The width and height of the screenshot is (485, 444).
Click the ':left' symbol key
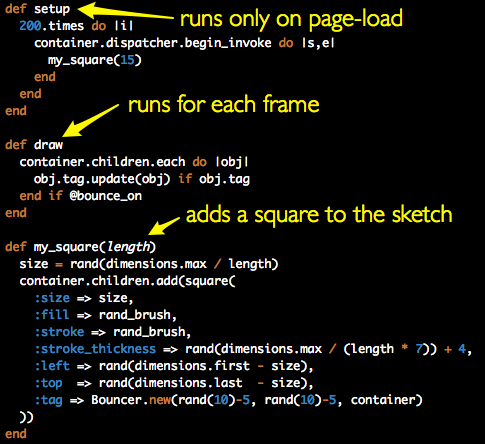(52, 366)
